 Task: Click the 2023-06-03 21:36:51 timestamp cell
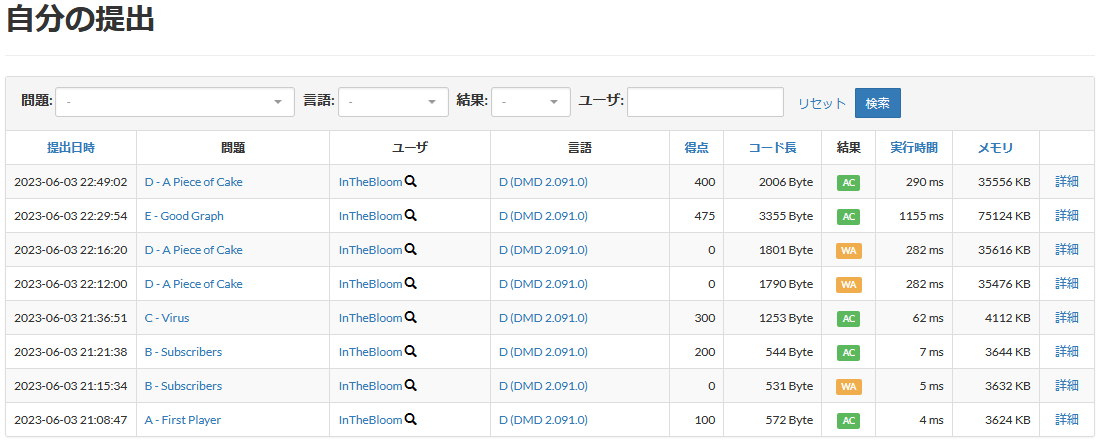click(x=71, y=318)
